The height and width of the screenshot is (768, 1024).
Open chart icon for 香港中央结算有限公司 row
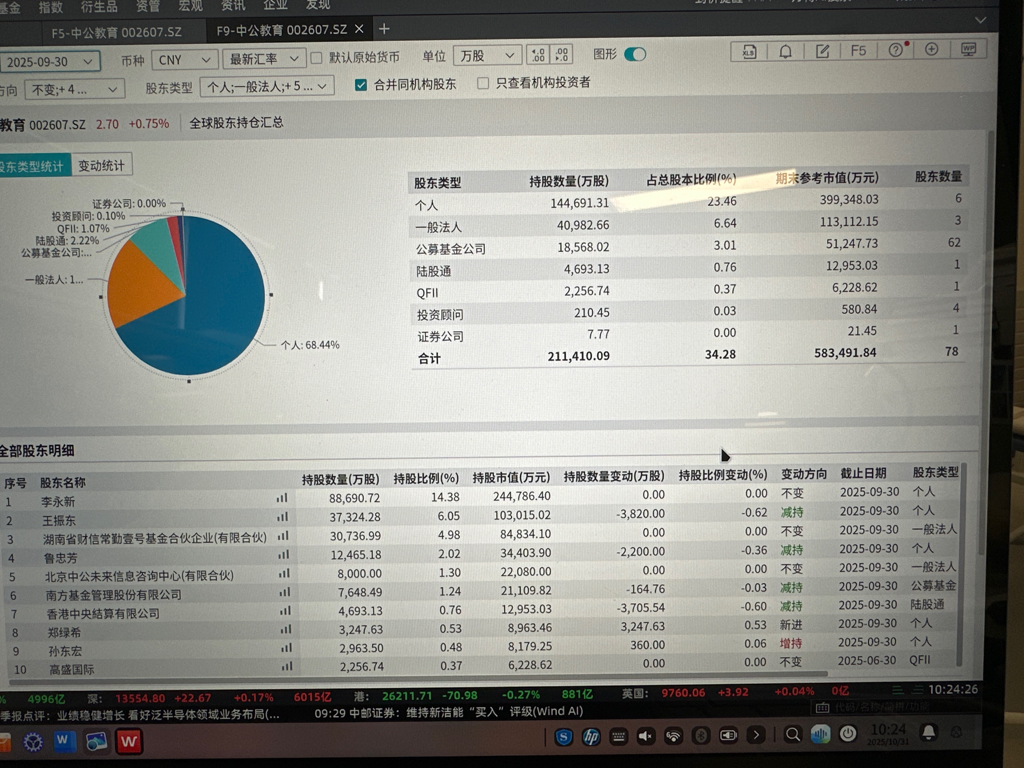click(285, 611)
